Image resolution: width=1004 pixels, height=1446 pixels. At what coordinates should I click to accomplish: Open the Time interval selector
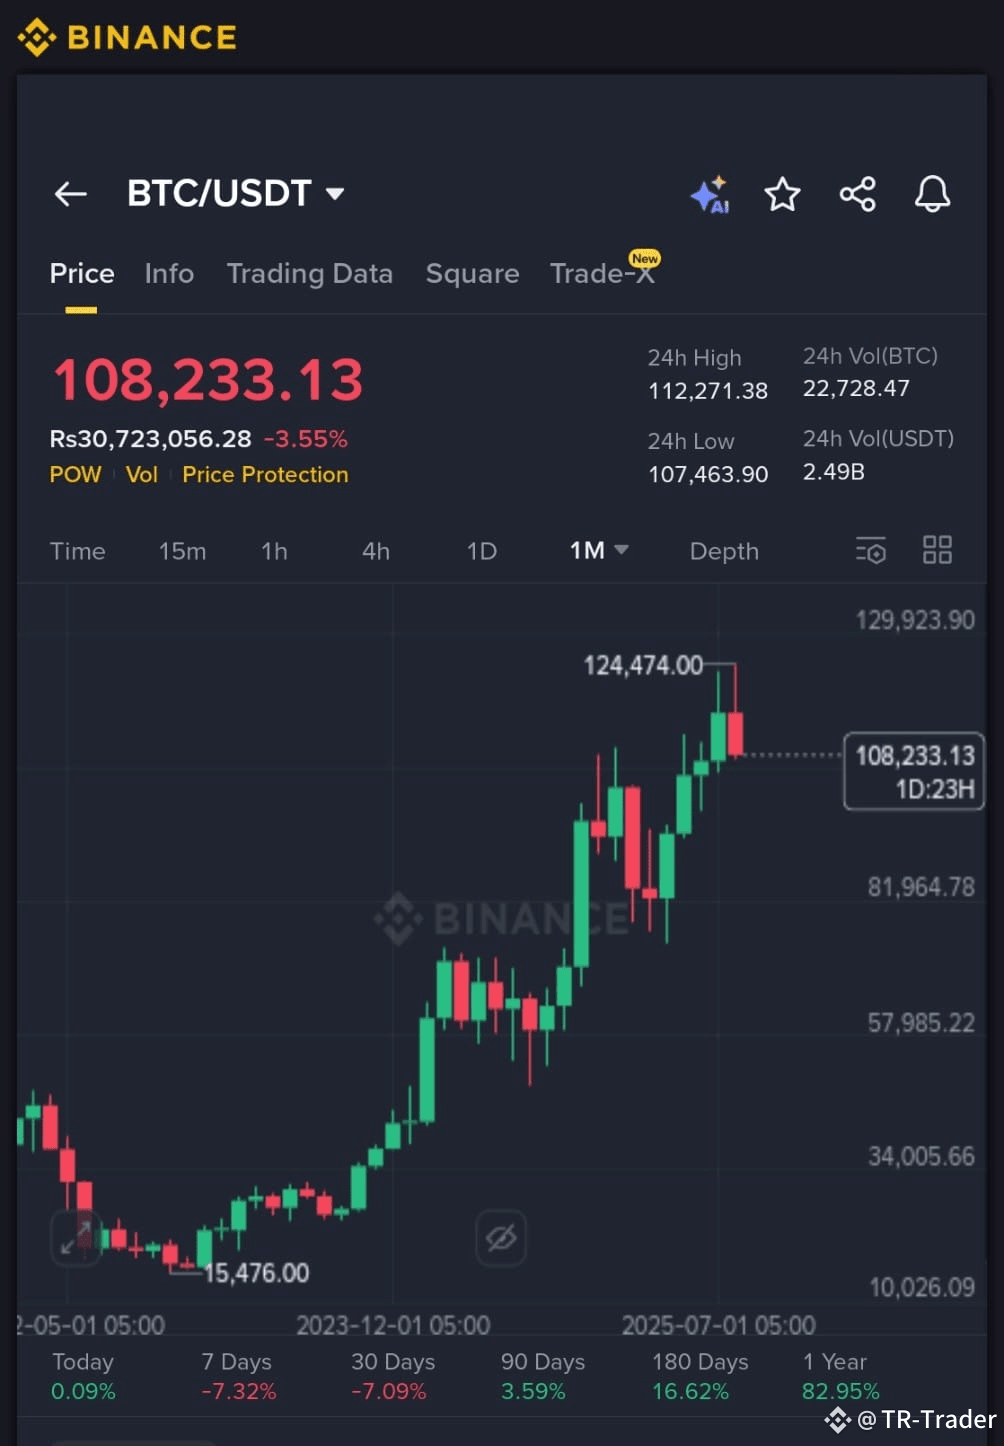pos(78,551)
